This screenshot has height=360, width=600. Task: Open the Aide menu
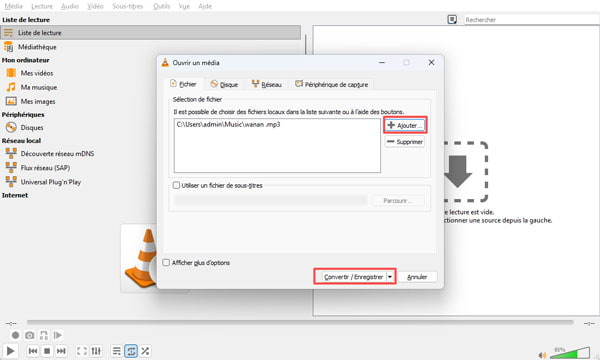pyautogui.click(x=205, y=6)
